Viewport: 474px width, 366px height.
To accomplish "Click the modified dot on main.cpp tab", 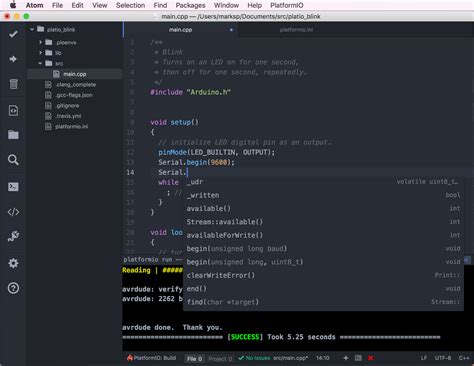I will click(x=231, y=30).
